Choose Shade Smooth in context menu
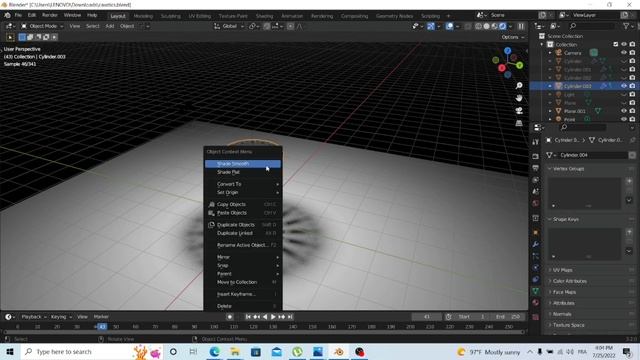Screen dimensions: 640x360 (x=243, y=164)
